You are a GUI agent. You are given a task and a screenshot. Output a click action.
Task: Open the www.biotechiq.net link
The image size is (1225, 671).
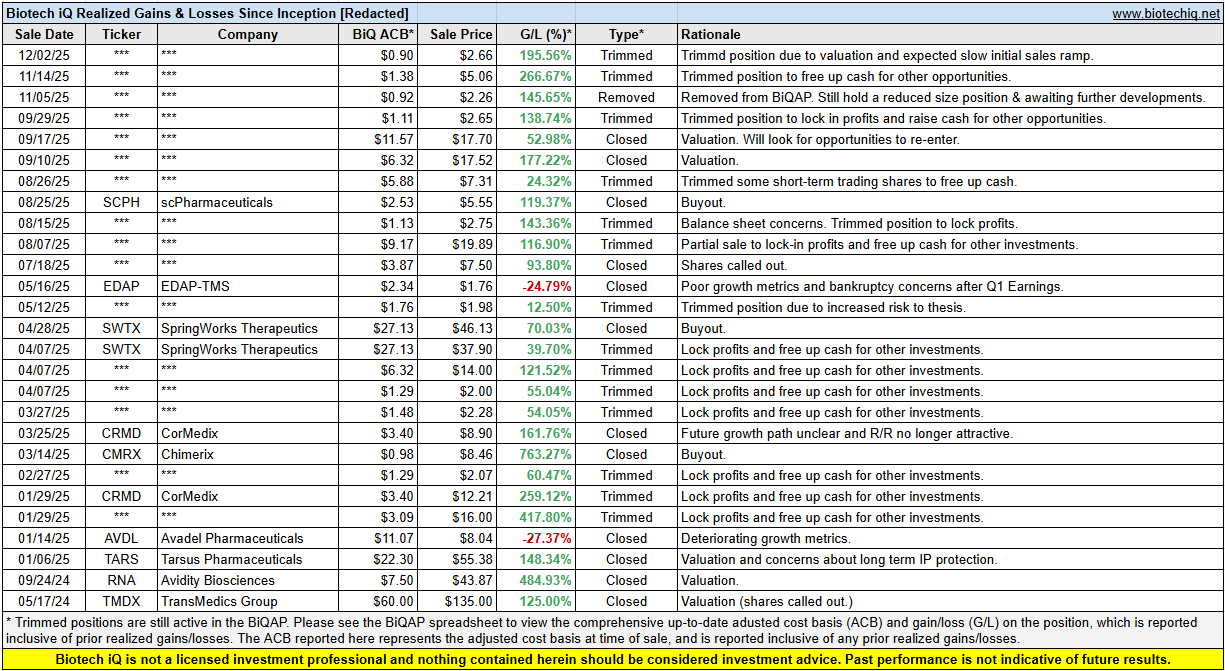(x=1164, y=13)
